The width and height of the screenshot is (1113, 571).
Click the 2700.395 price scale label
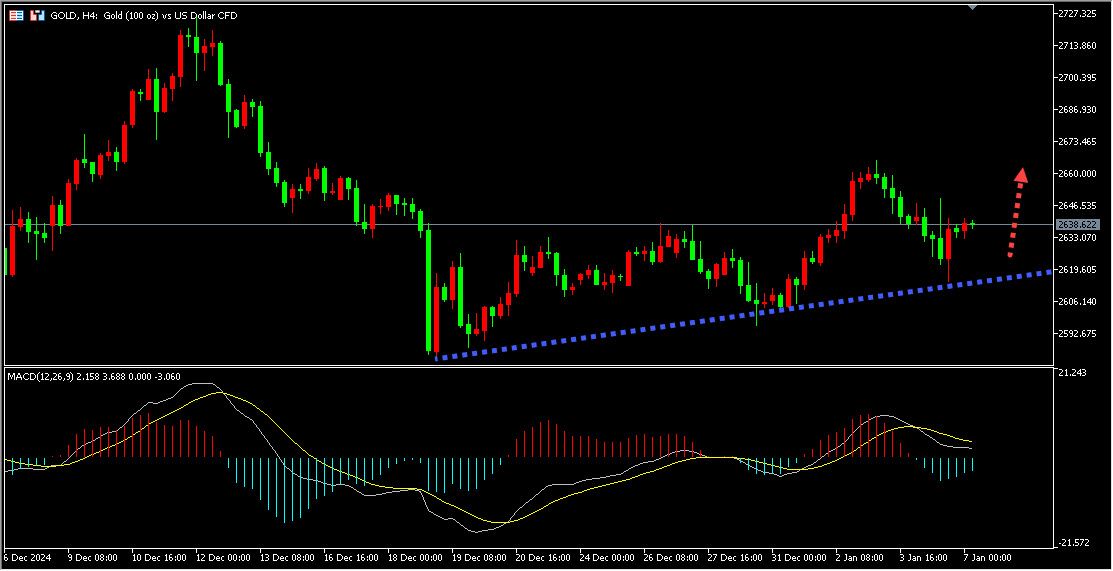[1078, 78]
